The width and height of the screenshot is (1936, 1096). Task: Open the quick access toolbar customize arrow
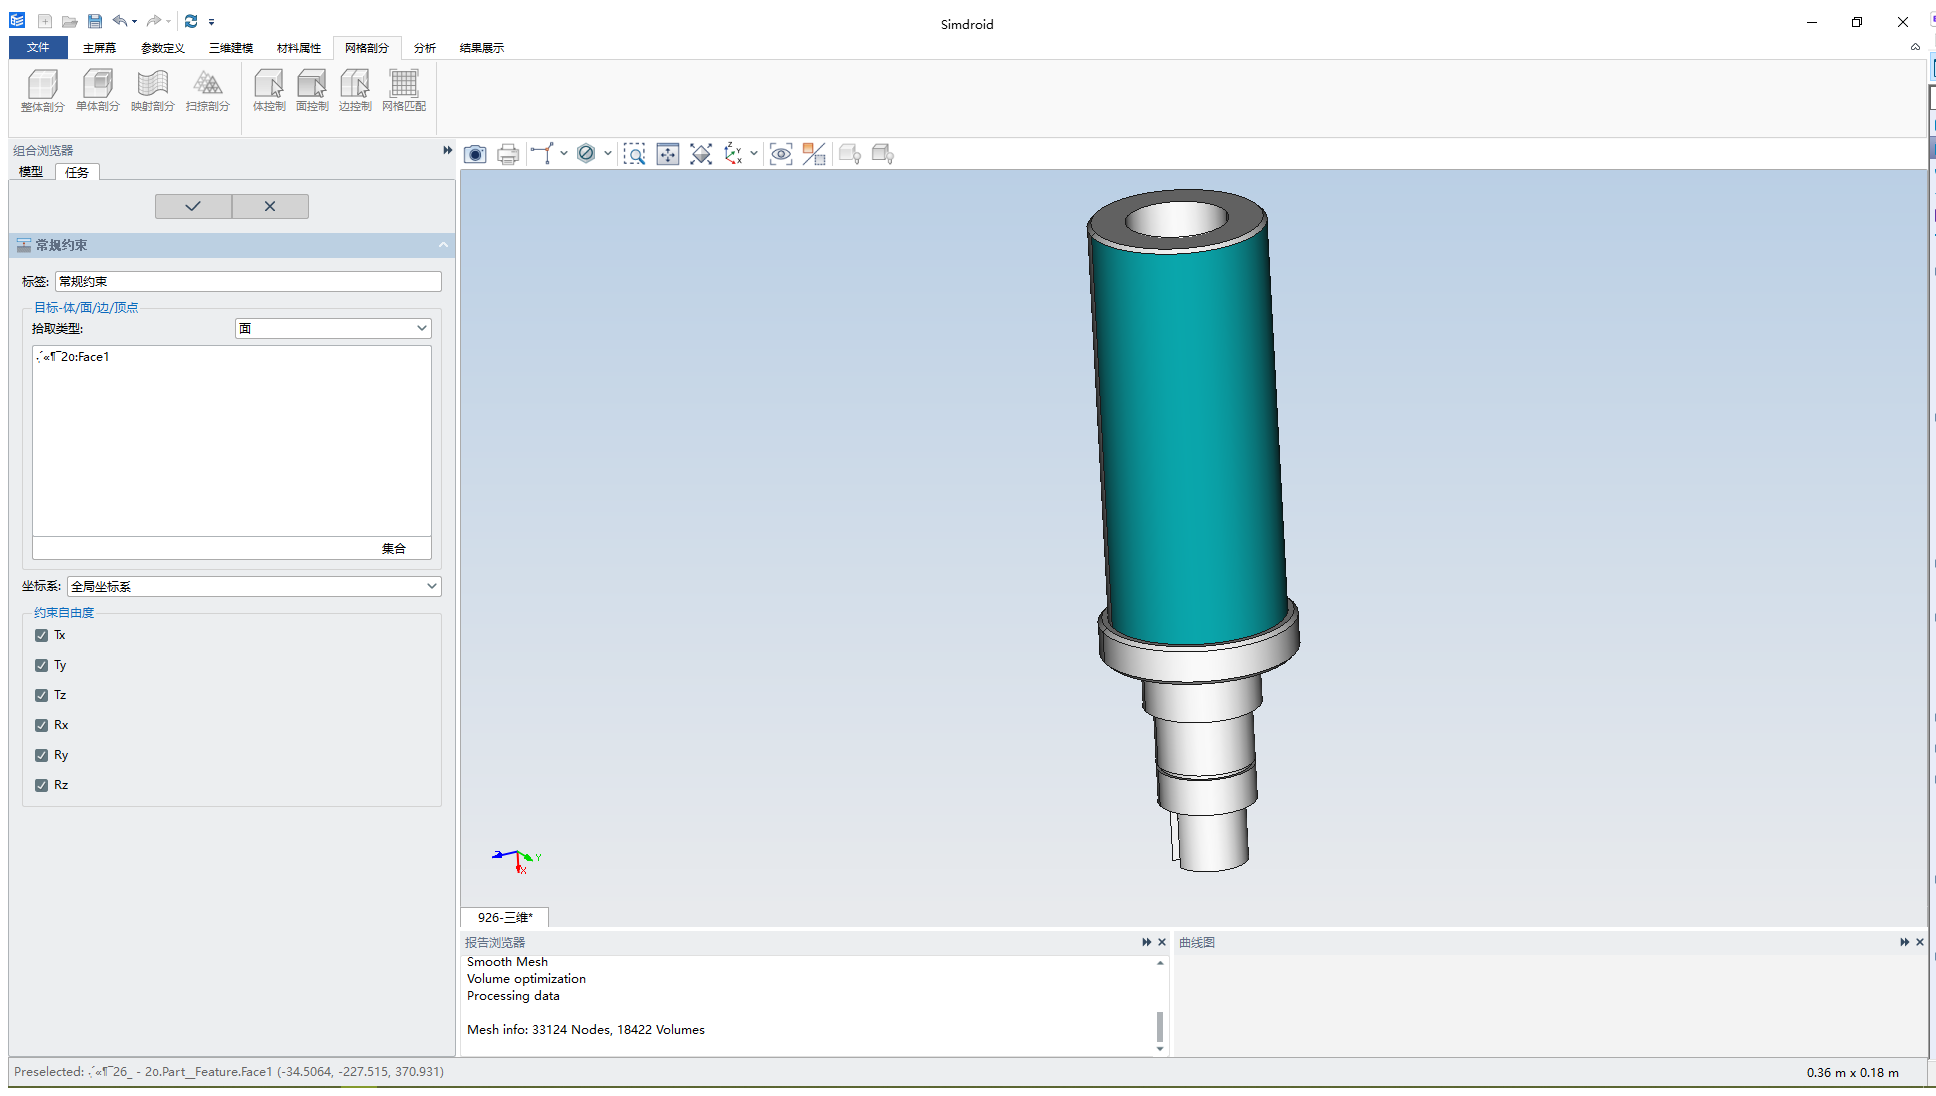pos(211,21)
